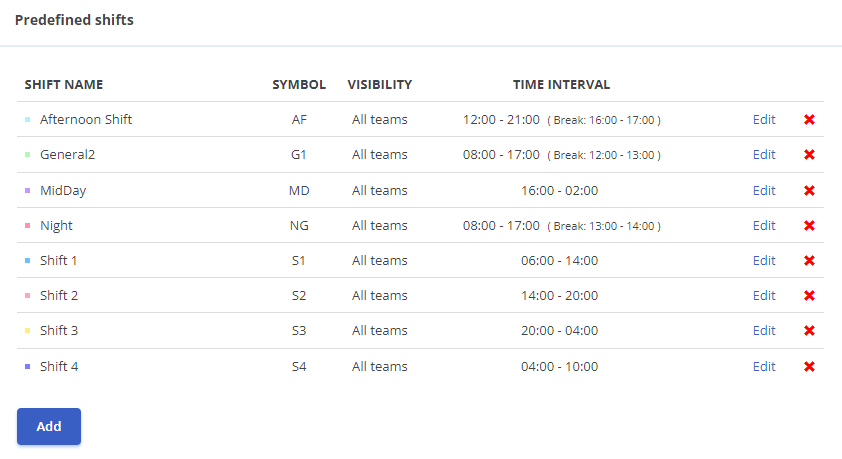This screenshot has width=842, height=459.
Task: Open the Night shift editor
Action: point(764,226)
